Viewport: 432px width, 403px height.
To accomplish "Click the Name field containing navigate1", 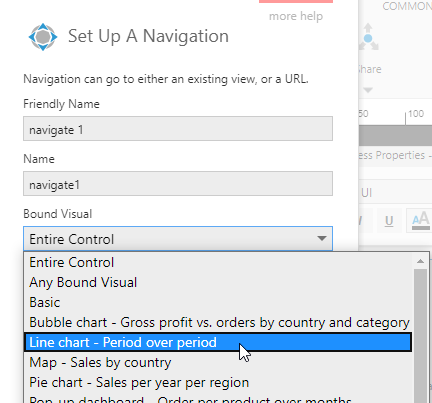I will pos(178,184).
